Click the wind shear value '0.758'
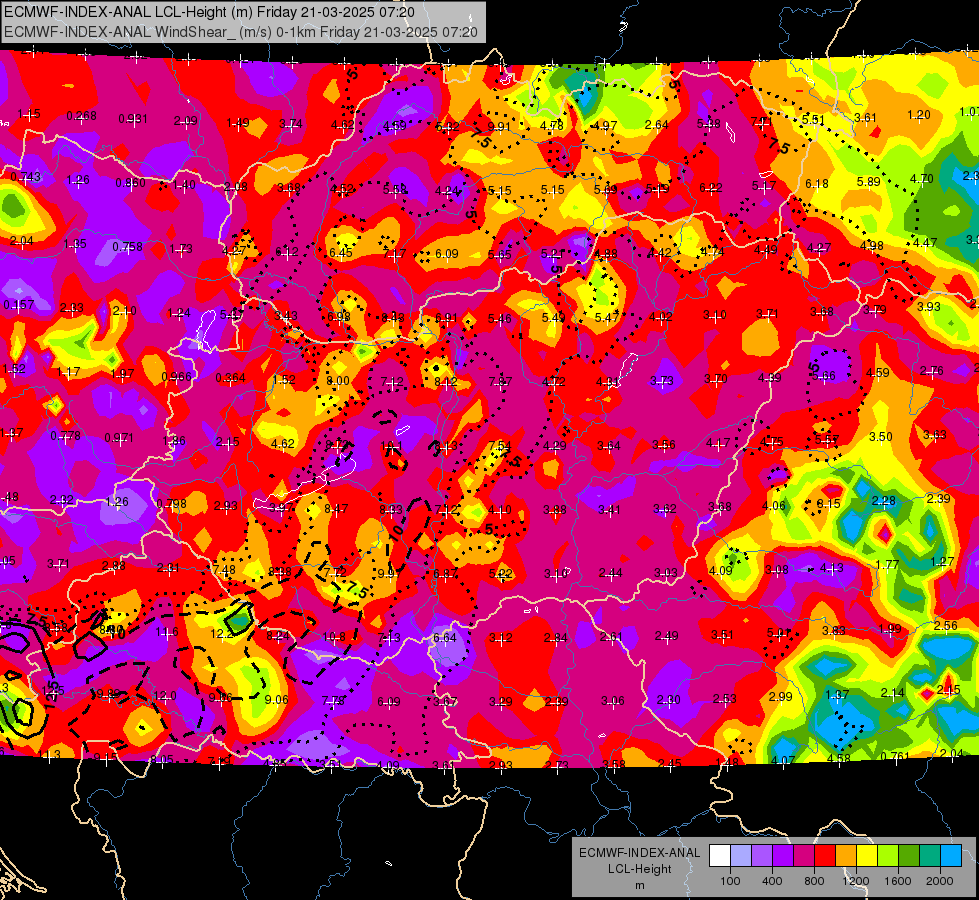 pos(127,247)
